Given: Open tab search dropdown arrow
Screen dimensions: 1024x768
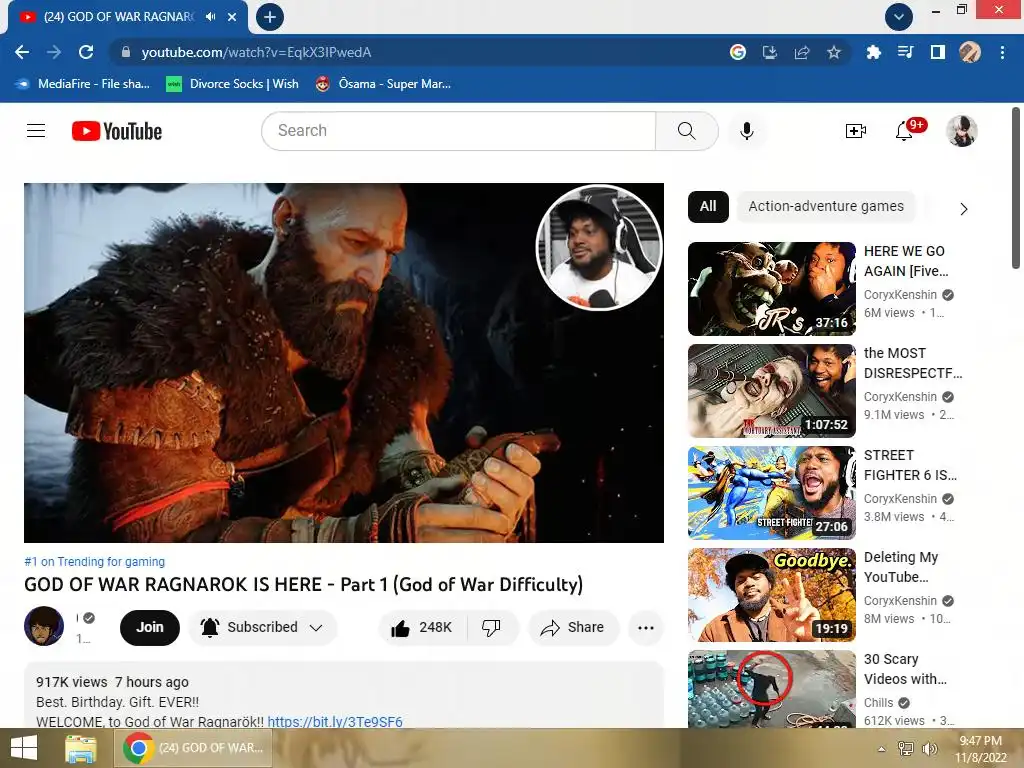Looking at the screenshot, I should pyautogui.click(x=899, y=17).
